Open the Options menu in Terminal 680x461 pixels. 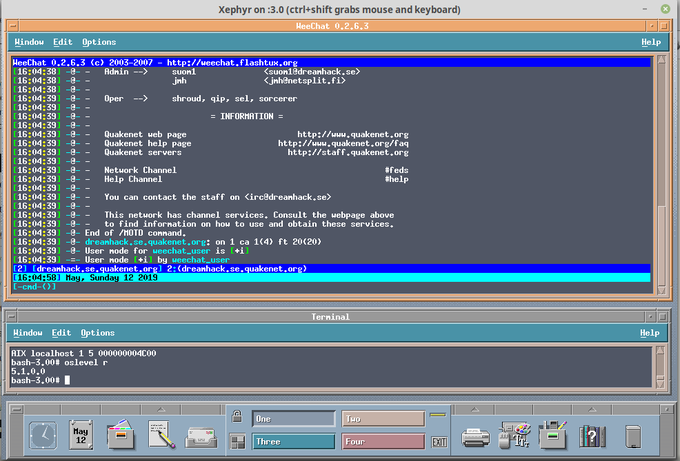[98, 333]
